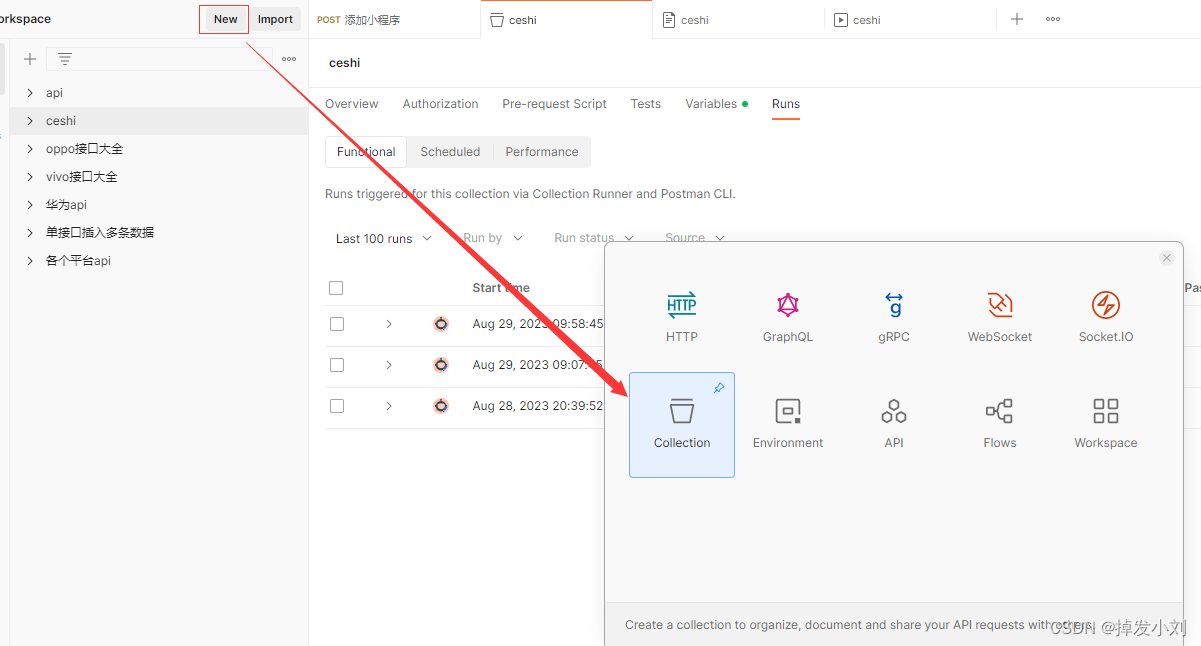Choose the GraphQL request icon

pyautogui.click(x=788, y=306)
